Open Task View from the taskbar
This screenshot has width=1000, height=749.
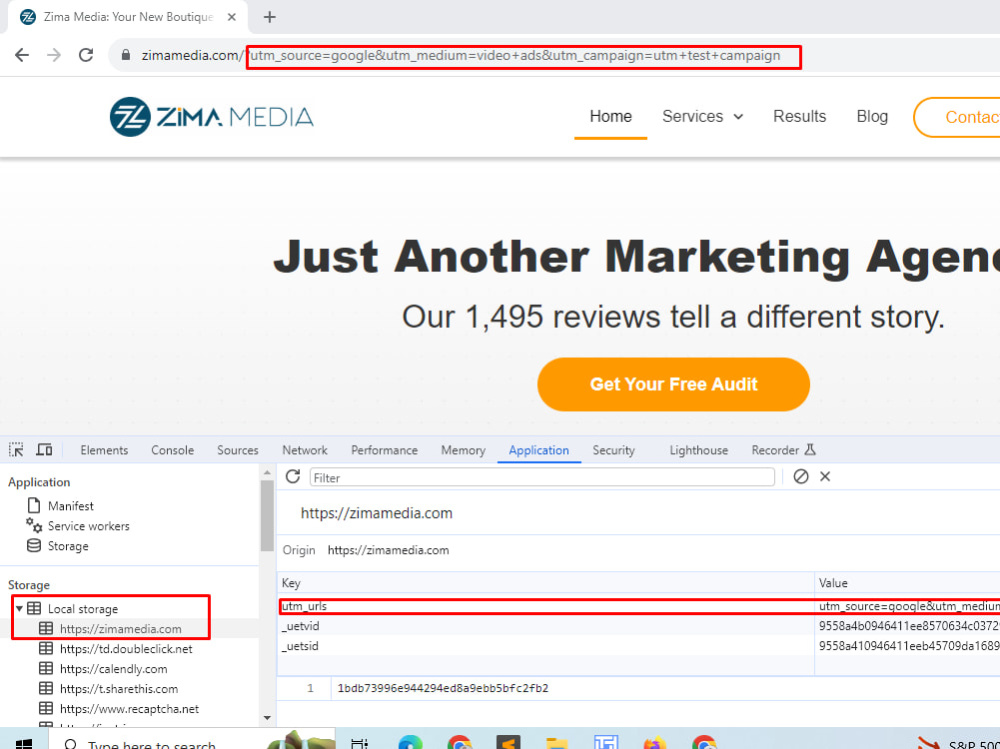pos(360,743)
